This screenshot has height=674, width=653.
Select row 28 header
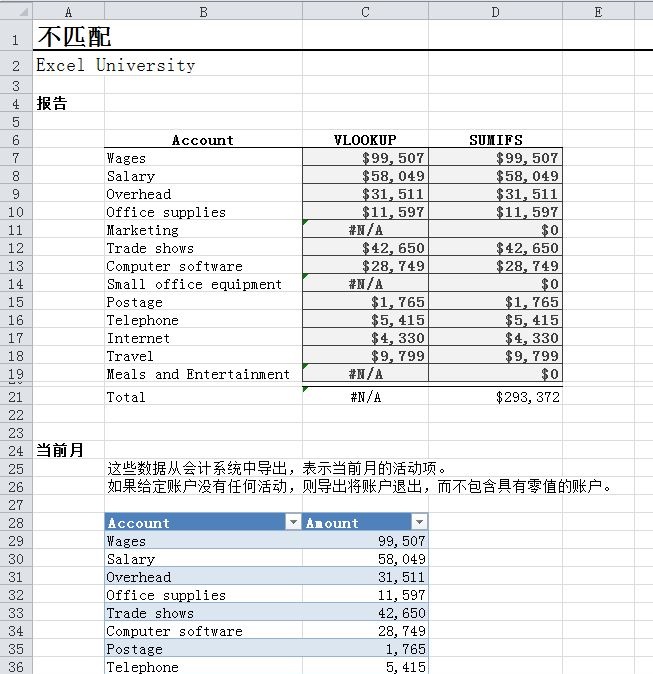point(16,523)
